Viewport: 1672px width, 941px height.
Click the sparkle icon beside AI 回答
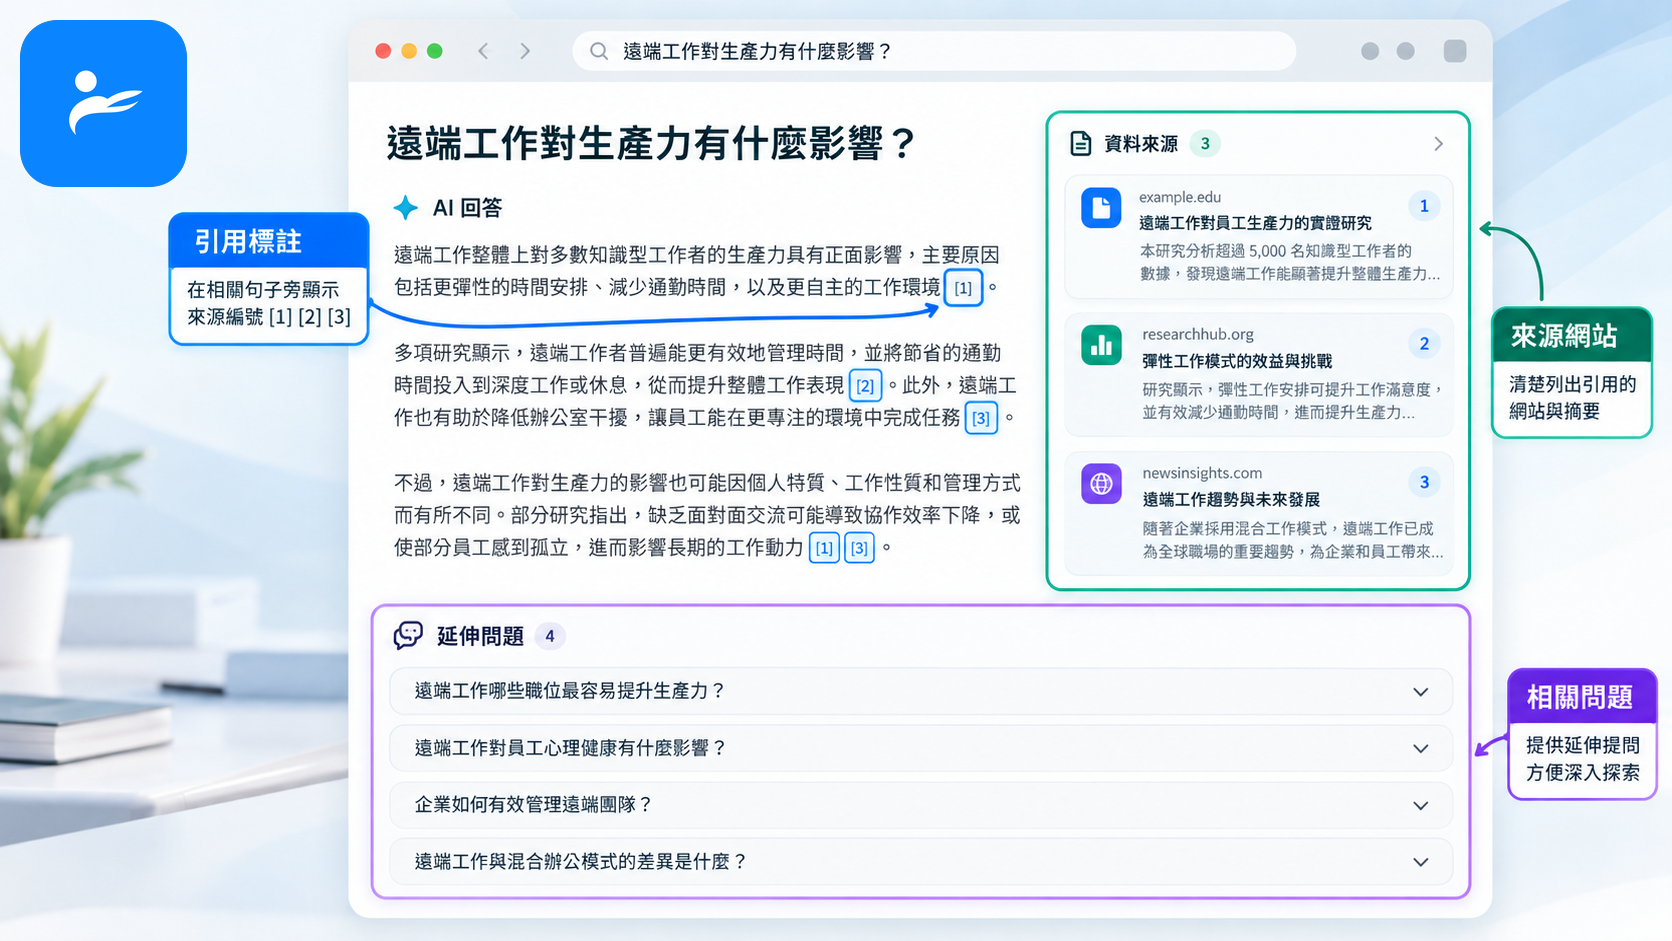pos(406,208)
